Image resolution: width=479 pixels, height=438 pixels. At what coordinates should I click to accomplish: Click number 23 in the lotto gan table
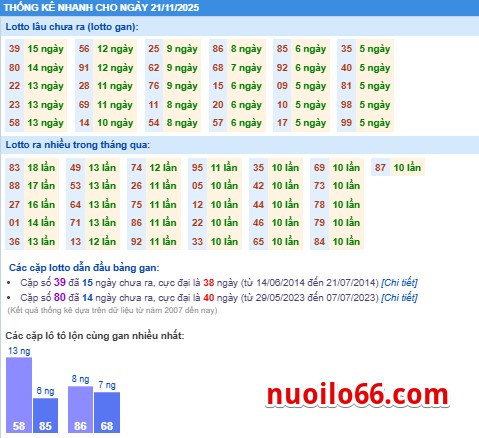coord(14,105)
